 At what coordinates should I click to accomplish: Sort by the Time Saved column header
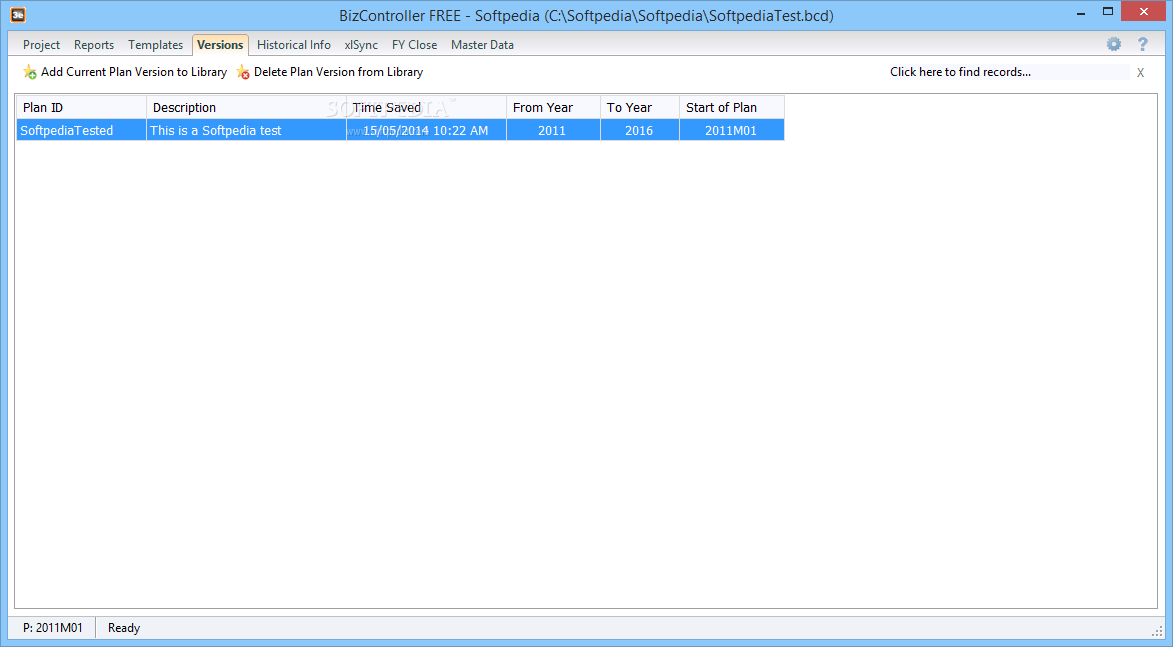(x=426, y=108)
